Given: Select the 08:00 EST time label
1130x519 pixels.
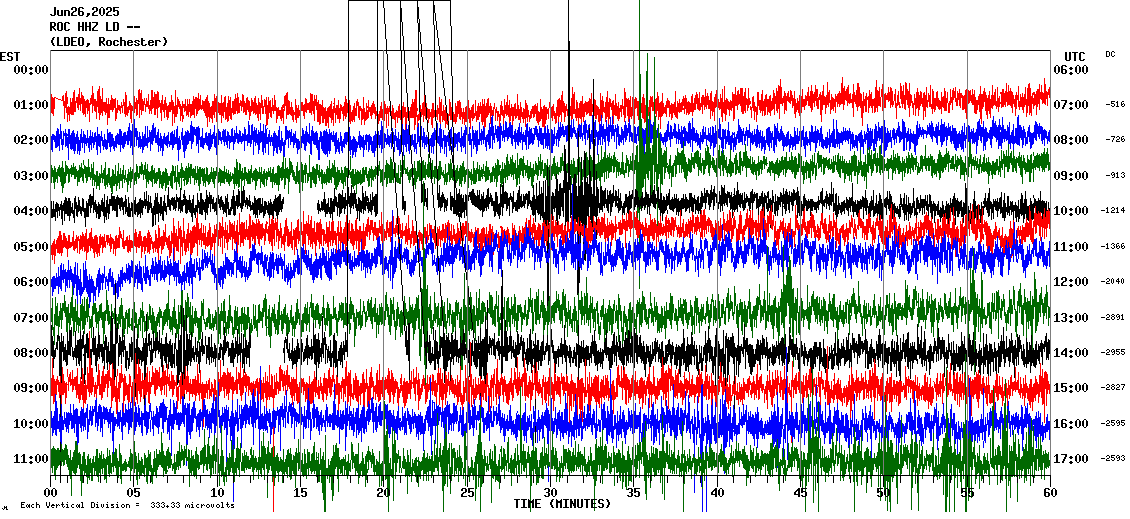Looking at the screenshot, I should 31,353.
